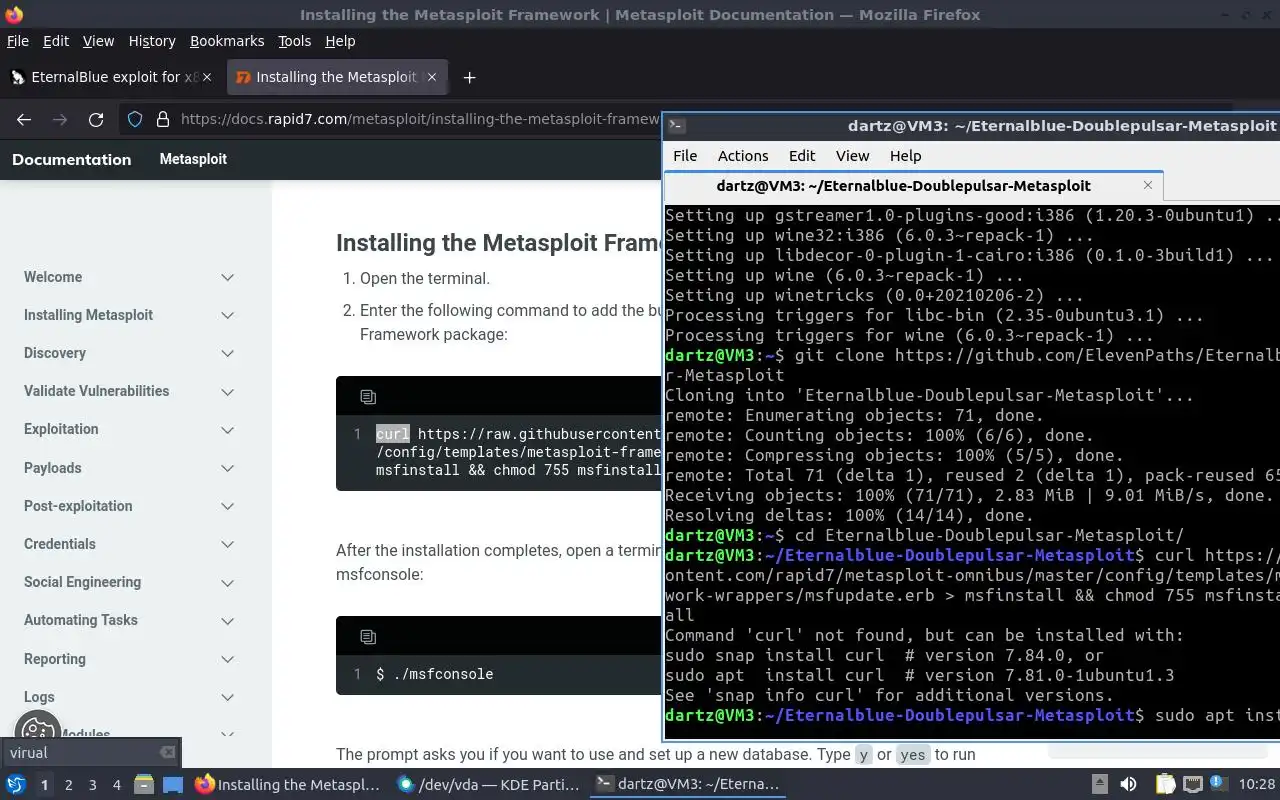Expand the Exploitation sidebar section

(x=228, y=429)
